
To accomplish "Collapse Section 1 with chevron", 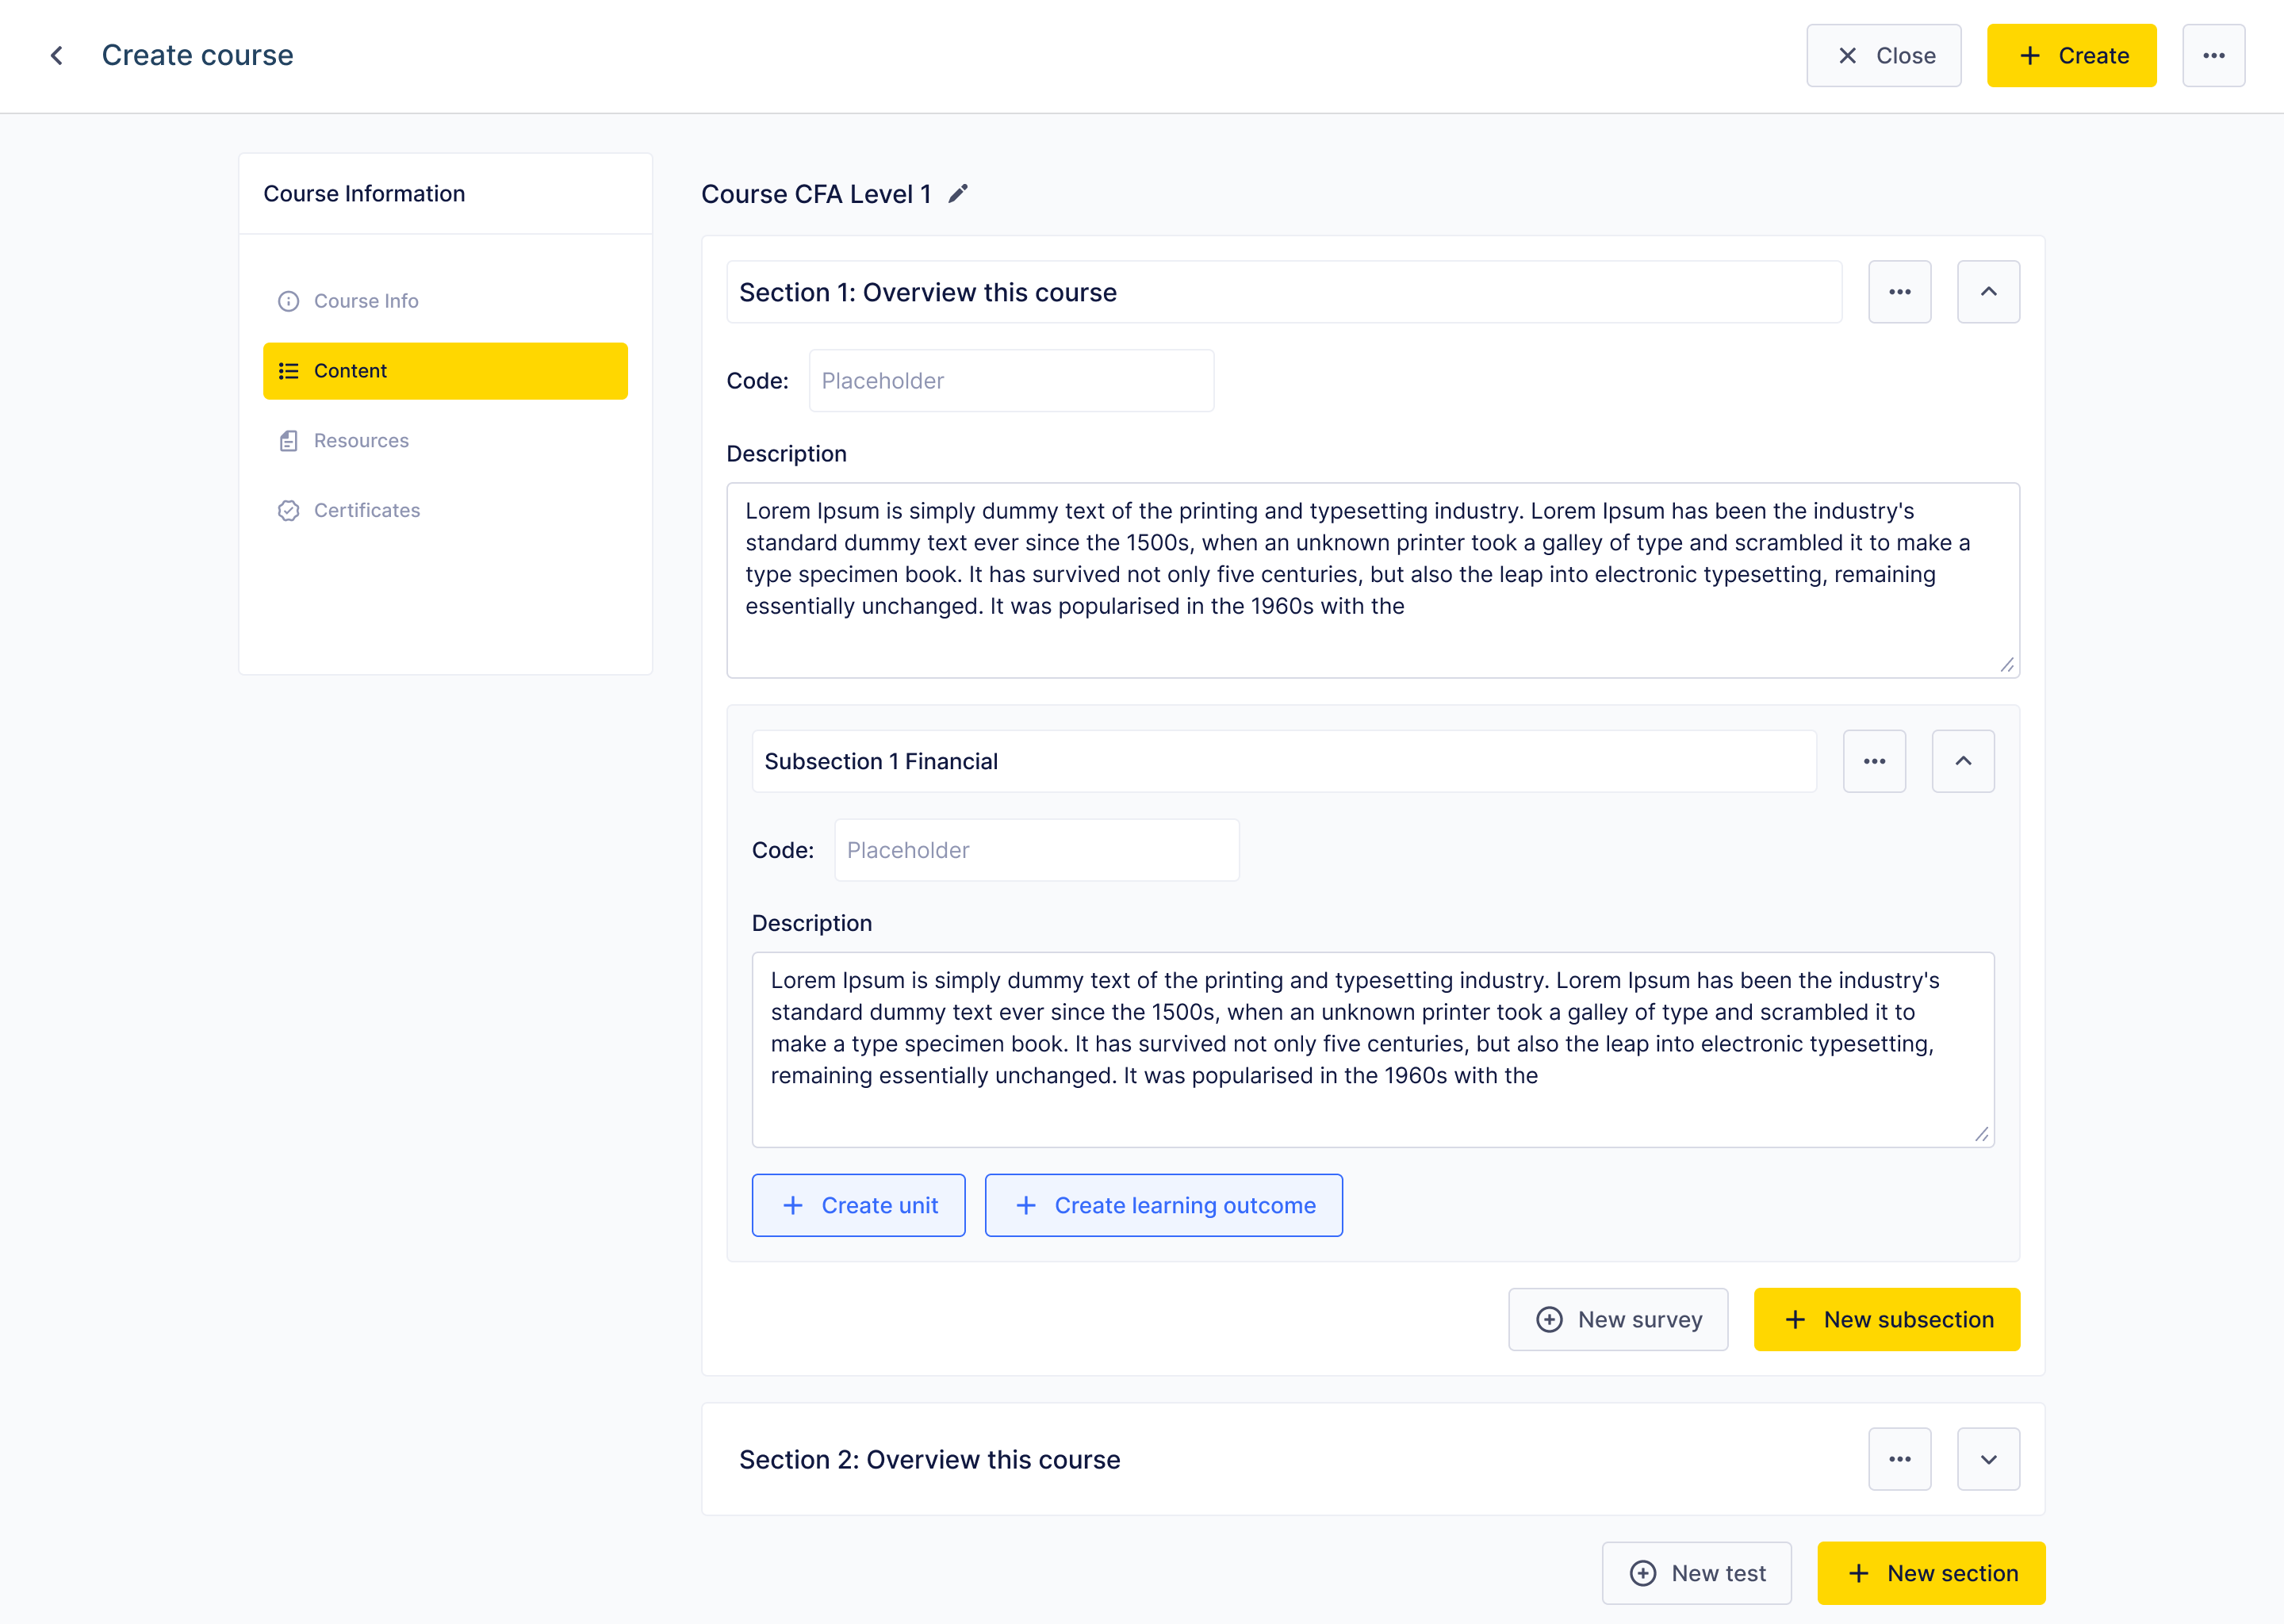I will 1988,292.
